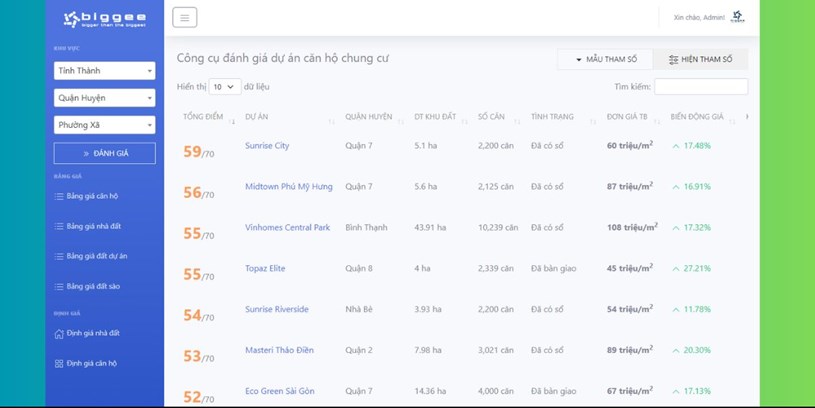Screen dimensions: 815x408
Task: Sort by DT KHU ĐẤT column header
Action: point(435,116)
